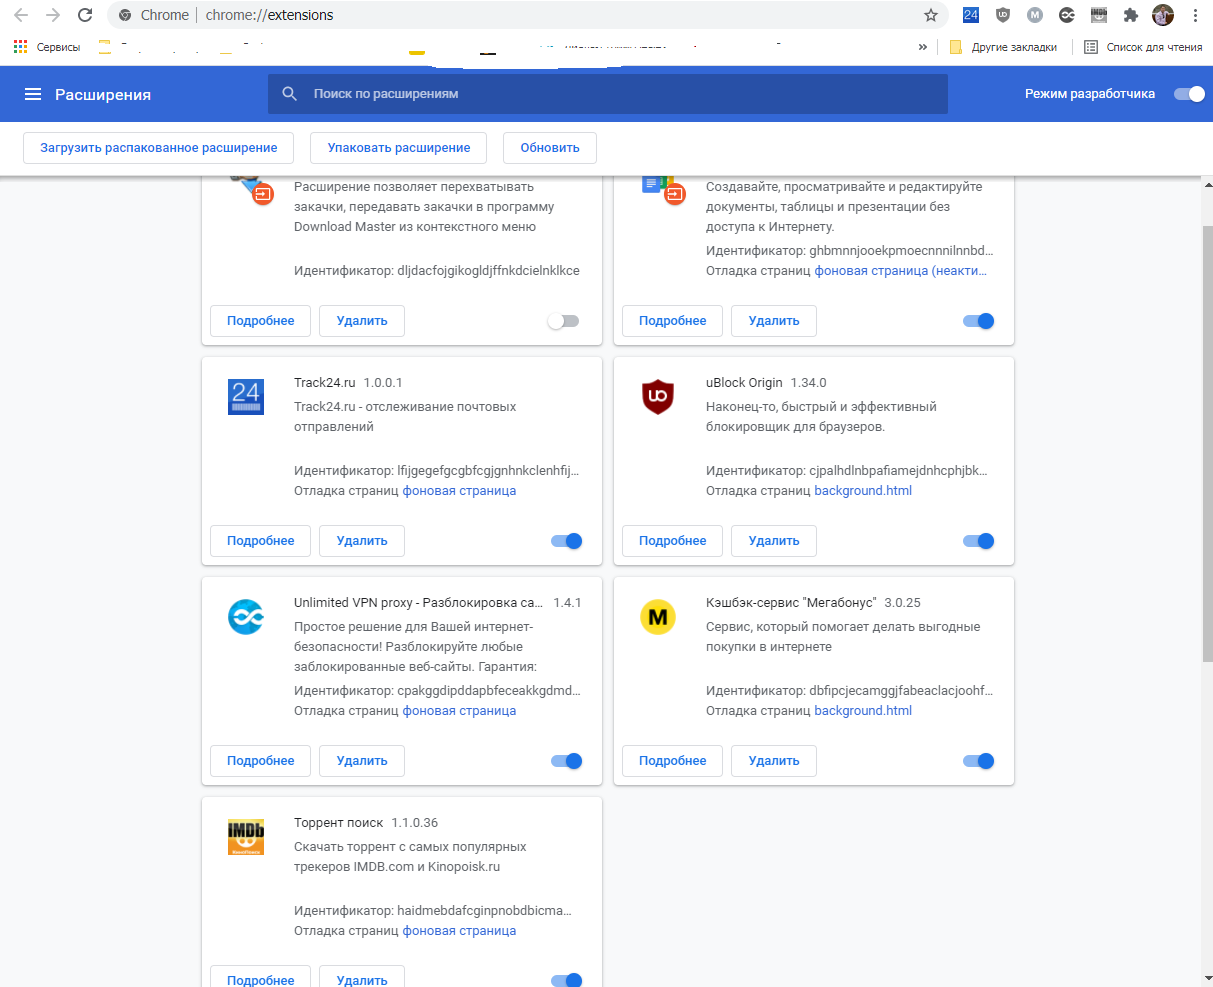The height and width of the screenshot is (987, 1213).
Task: Open Подробнее for Unlimited VPN proxy
Action: 260,761
